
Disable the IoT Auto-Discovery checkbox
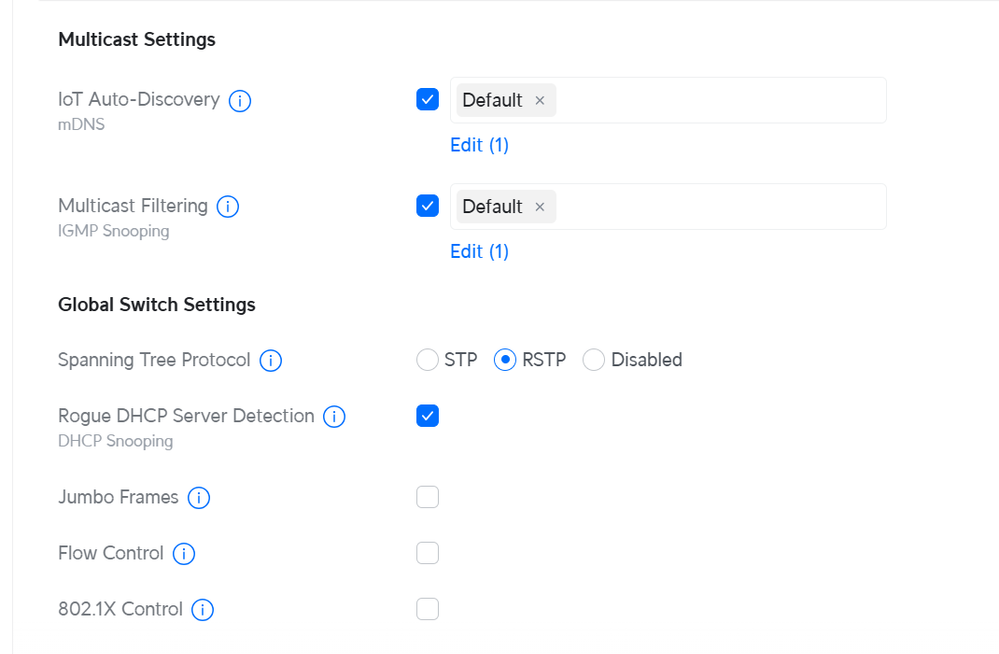427,100
